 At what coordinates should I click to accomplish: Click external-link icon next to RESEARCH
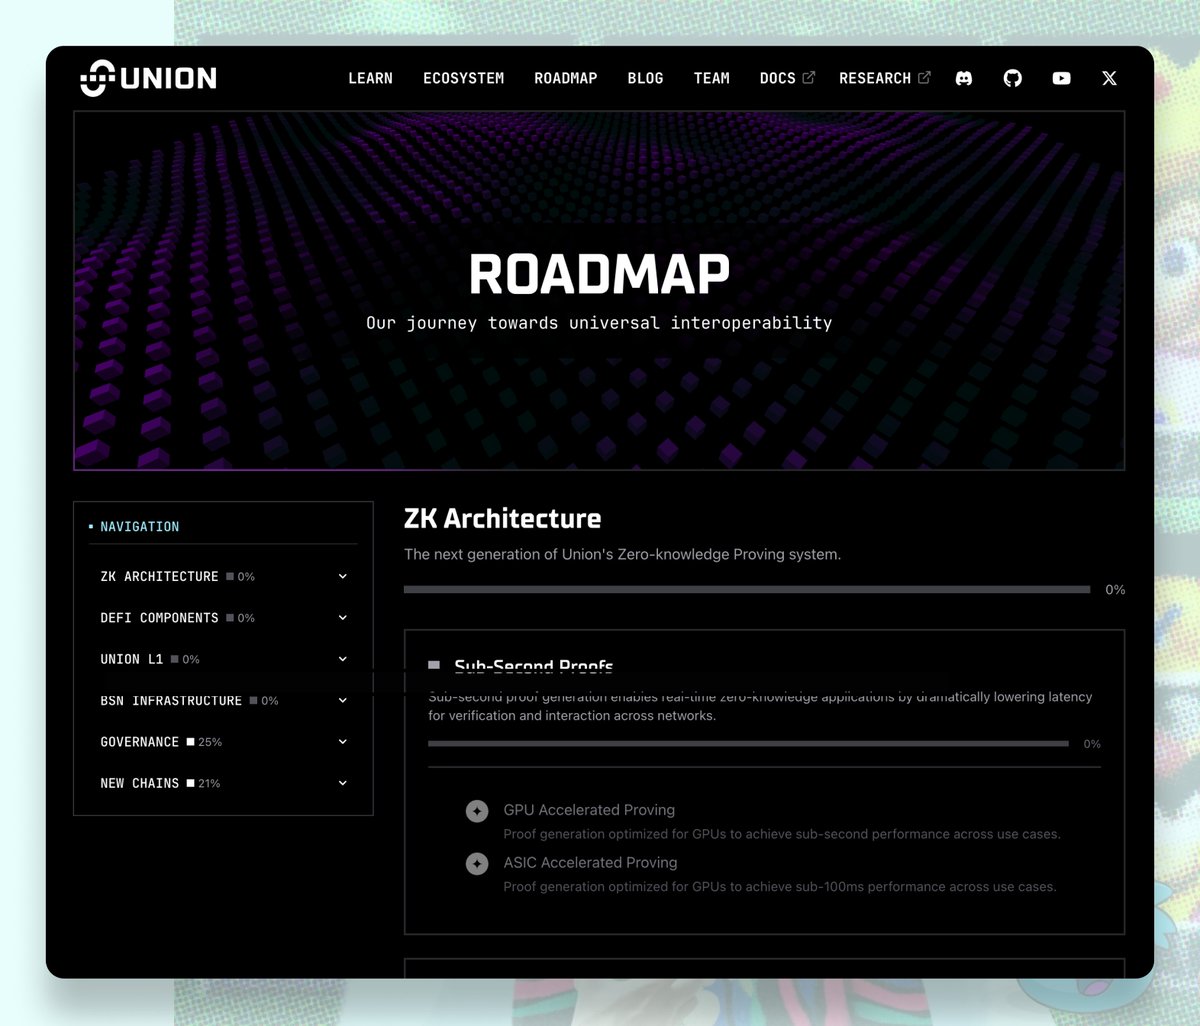(924, 77)
